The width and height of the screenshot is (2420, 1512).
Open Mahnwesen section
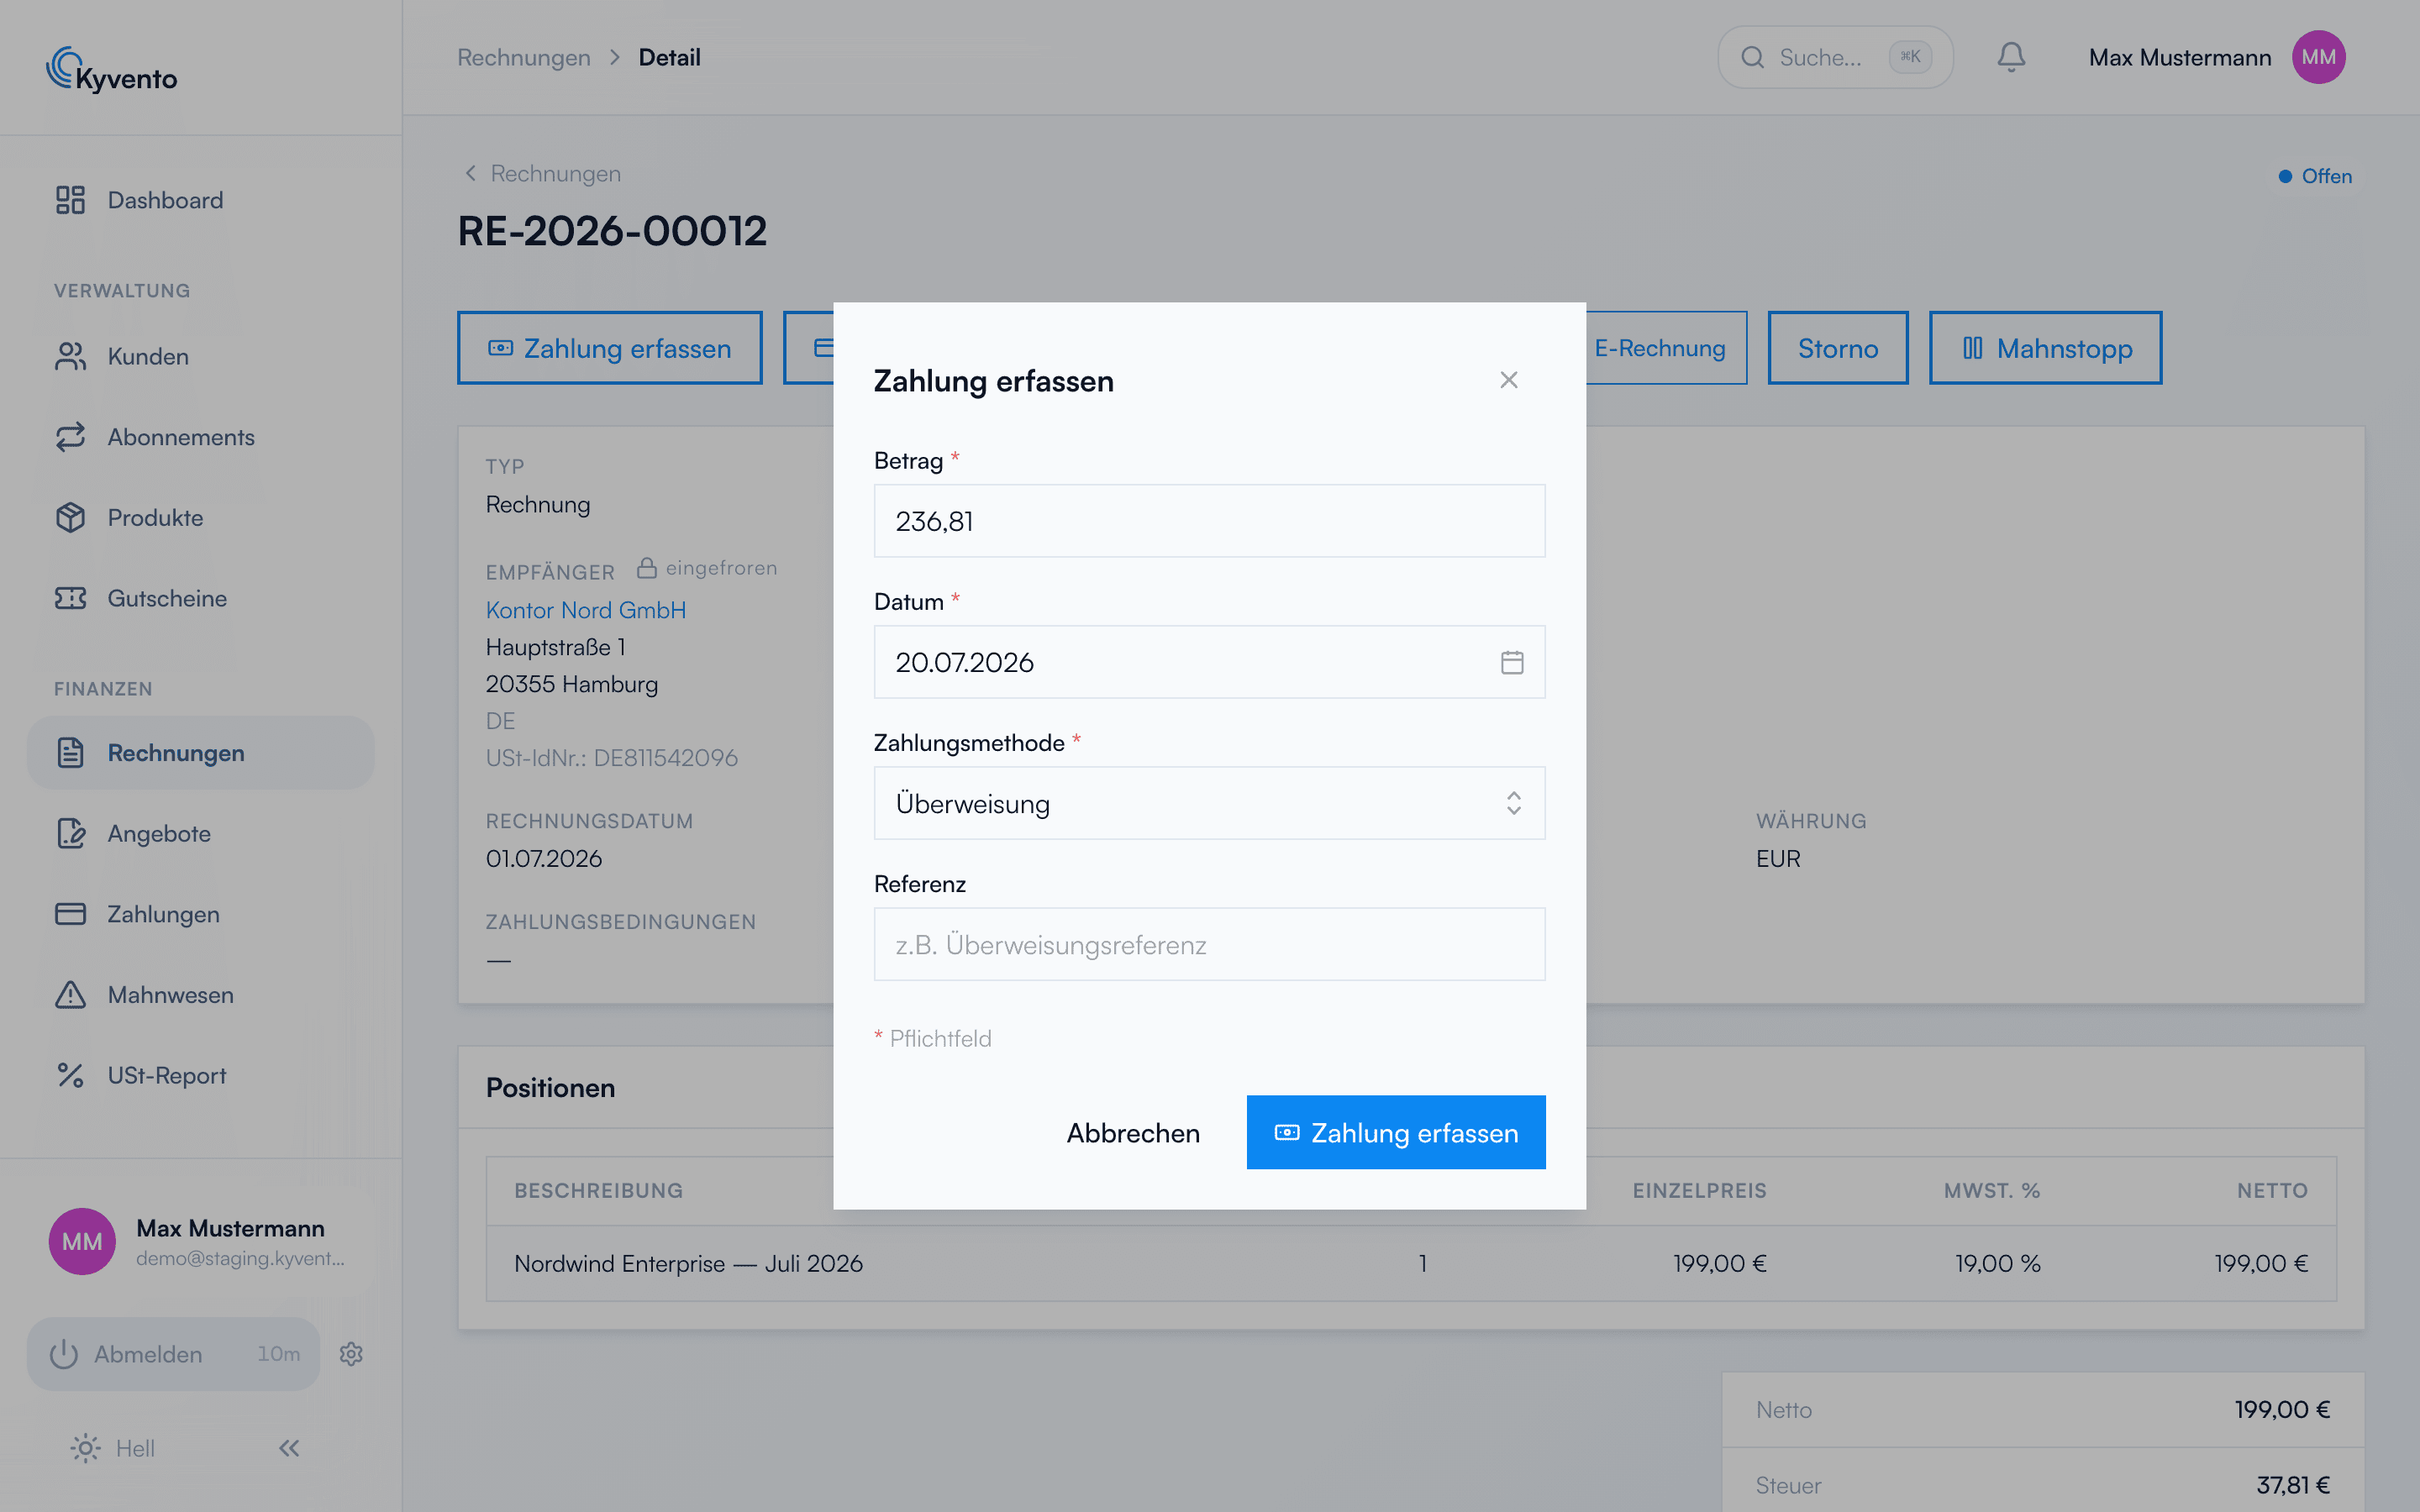click(200, 995)
